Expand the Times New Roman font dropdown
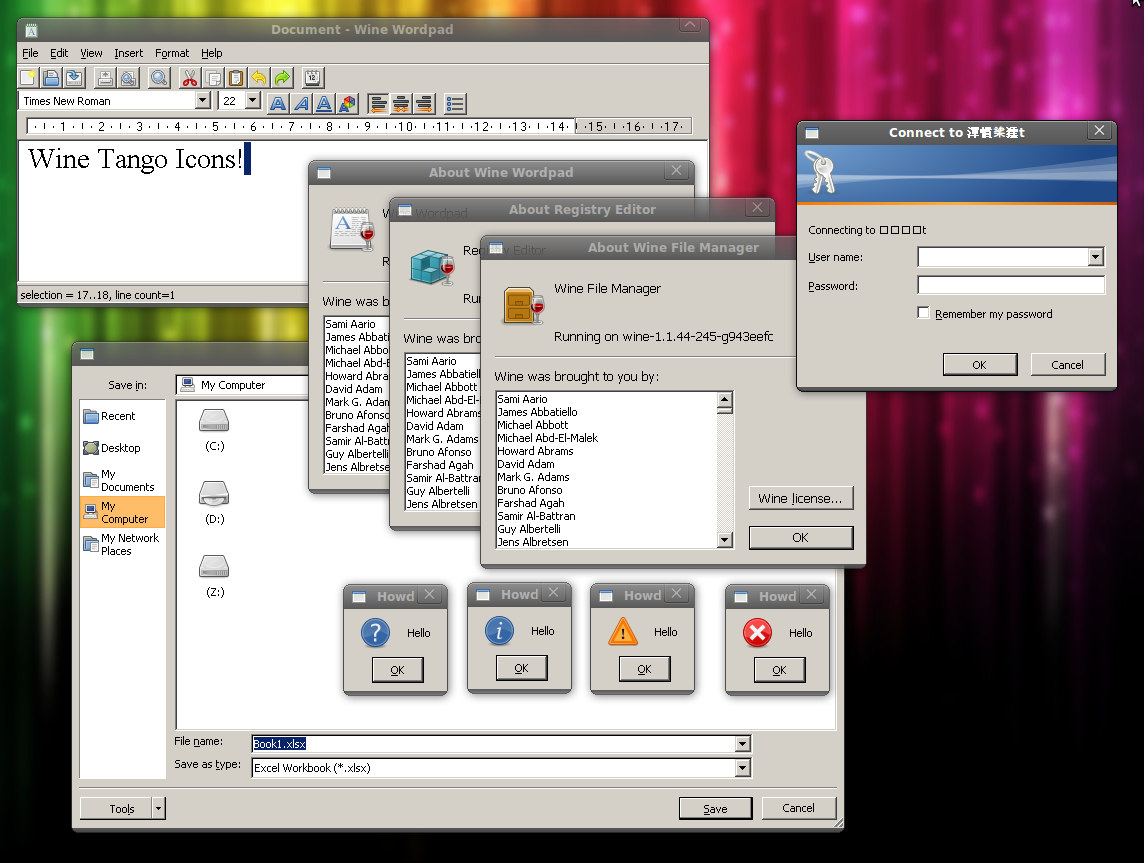1144x863 pixels. [203, 101]
